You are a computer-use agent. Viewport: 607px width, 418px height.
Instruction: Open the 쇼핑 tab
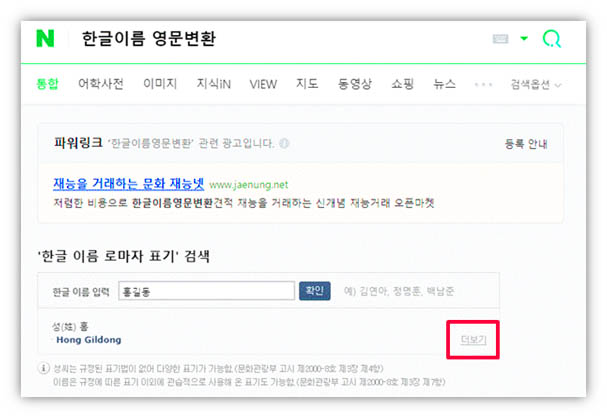click(403, 84)
